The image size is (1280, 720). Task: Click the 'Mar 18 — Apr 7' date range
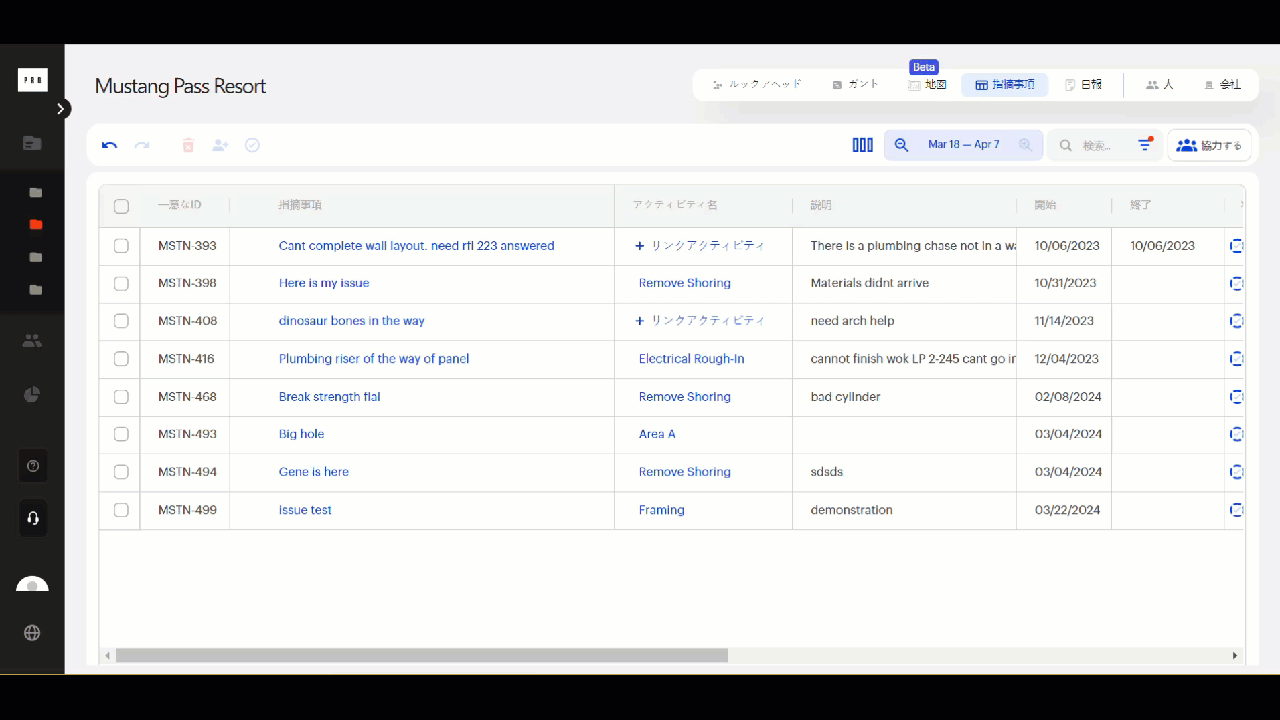(963, 145)
